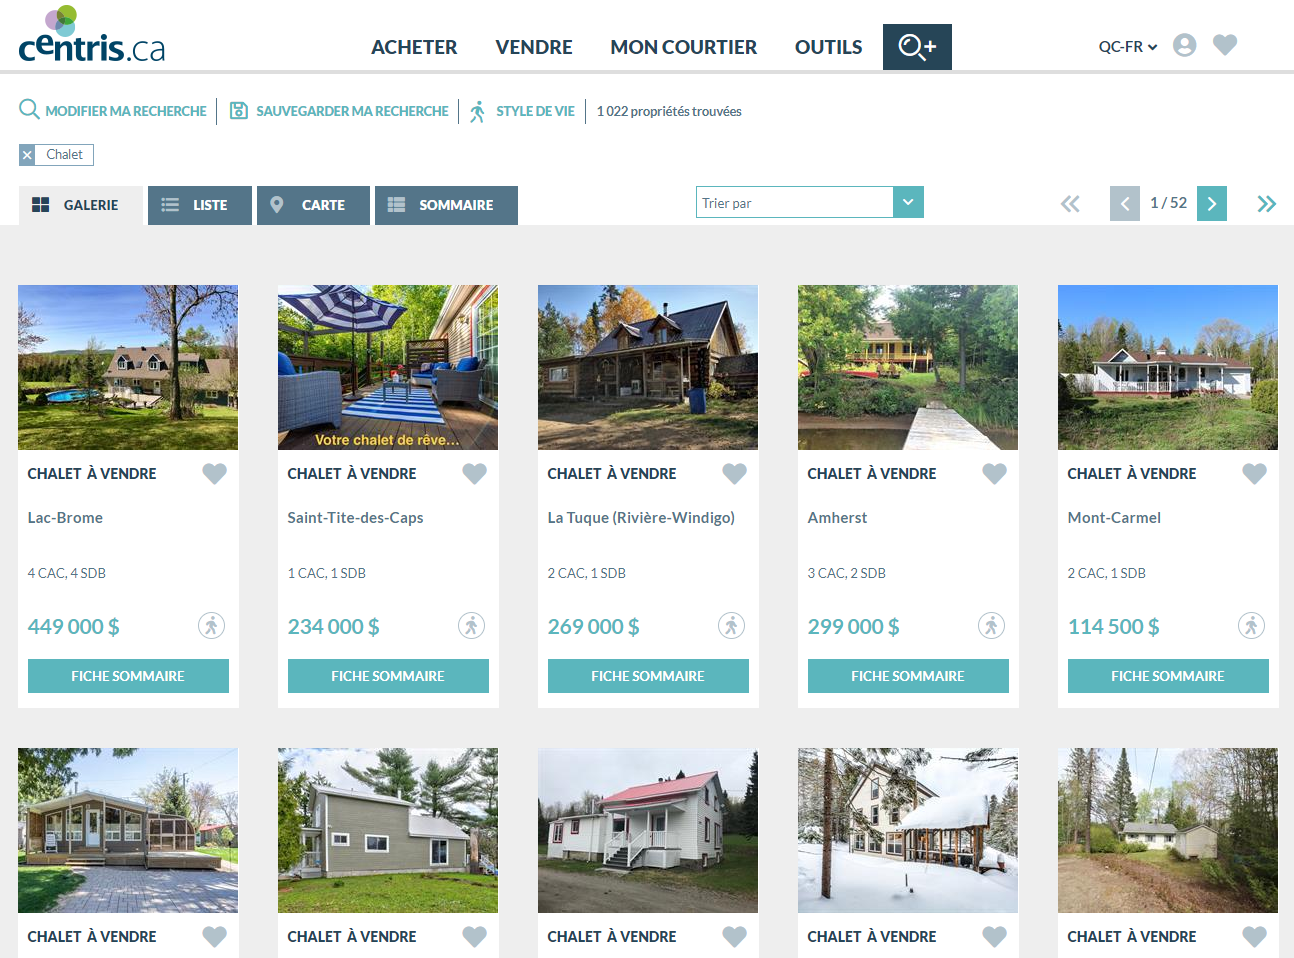Open FICHE SOMMAIRE for La Tuque listing
This screenshot has height=958, width=1294.
pos(647,675)
